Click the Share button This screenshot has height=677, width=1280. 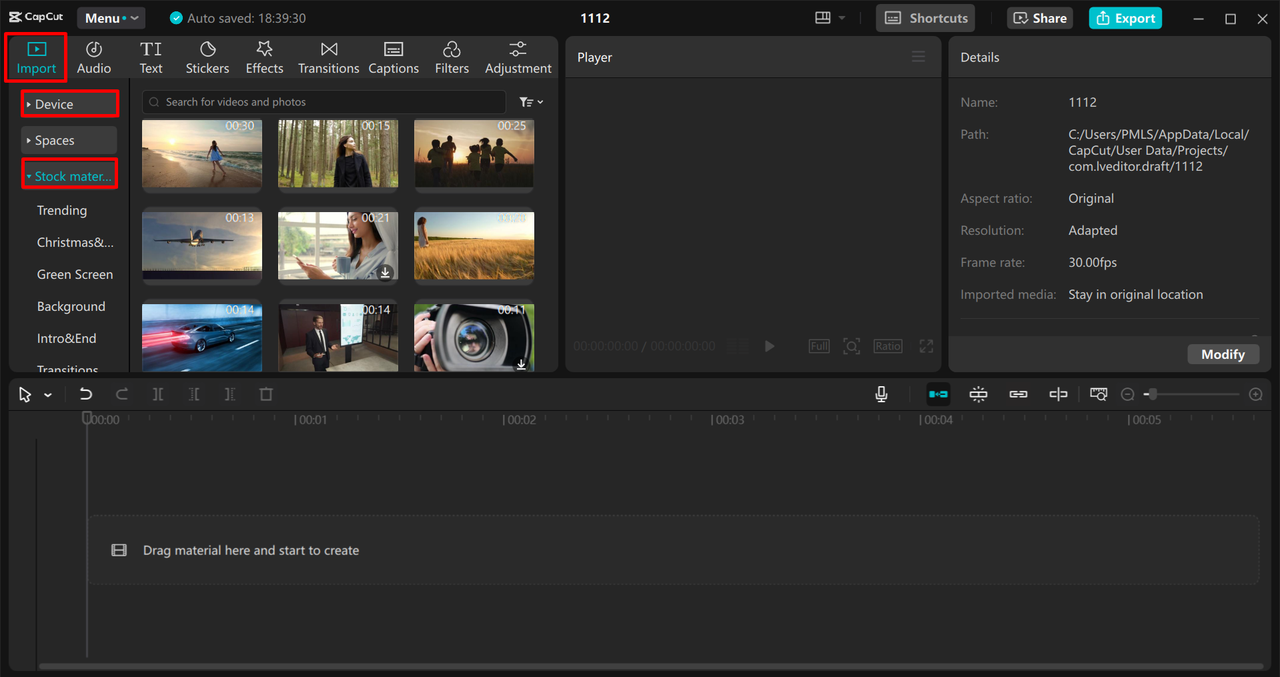coord(1039,18)
